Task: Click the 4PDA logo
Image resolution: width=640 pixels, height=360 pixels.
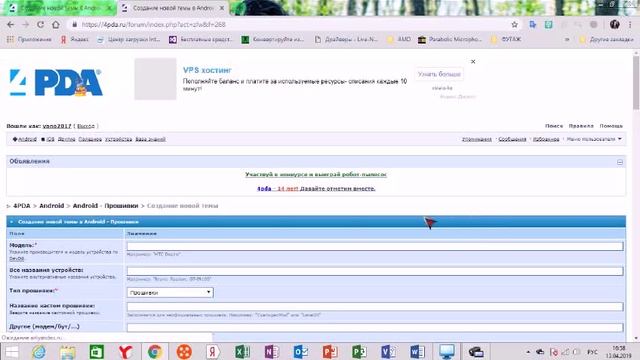Action: 56,82
